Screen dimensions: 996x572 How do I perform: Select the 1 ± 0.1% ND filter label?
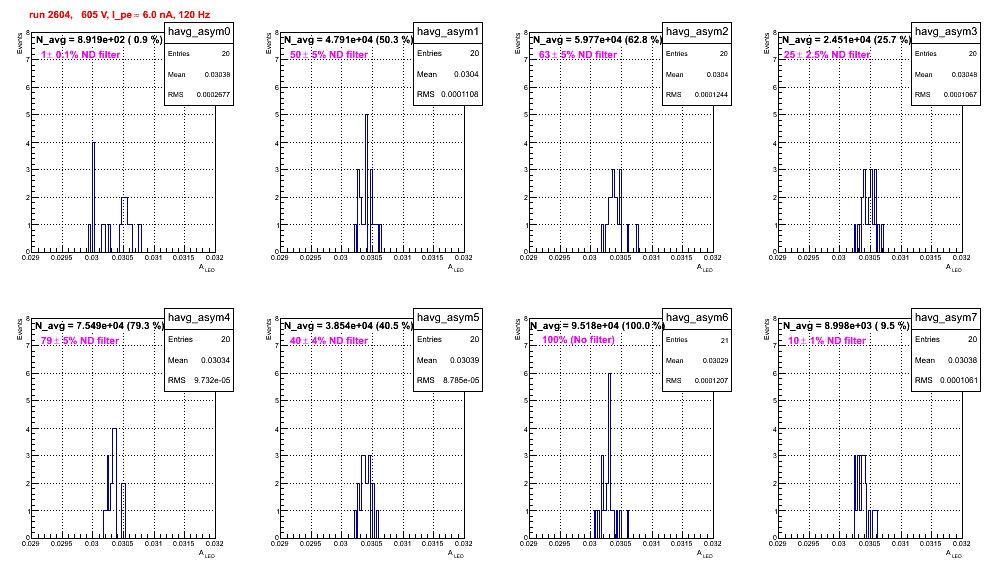click(x=81, y=55)
